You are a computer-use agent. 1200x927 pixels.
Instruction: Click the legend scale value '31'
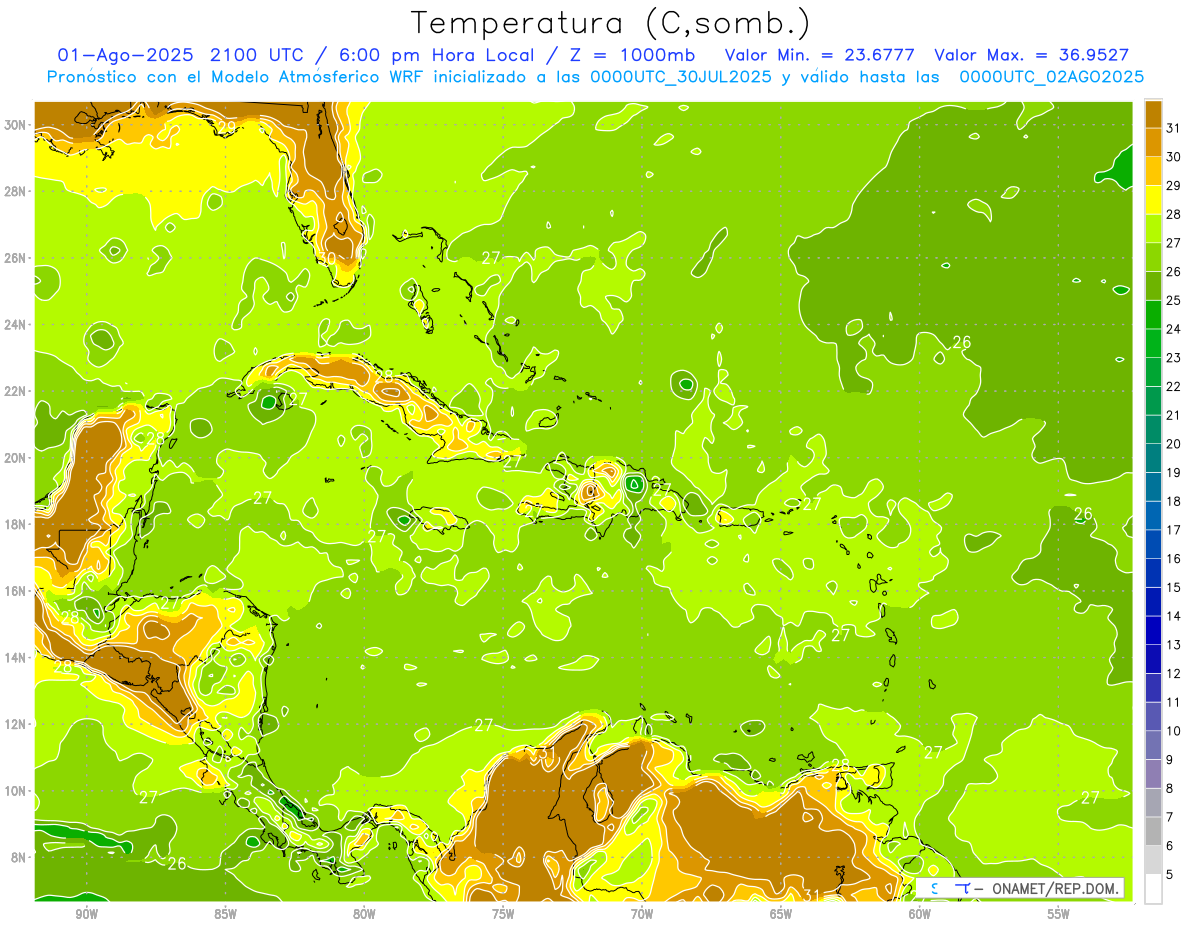point(1175,127)
